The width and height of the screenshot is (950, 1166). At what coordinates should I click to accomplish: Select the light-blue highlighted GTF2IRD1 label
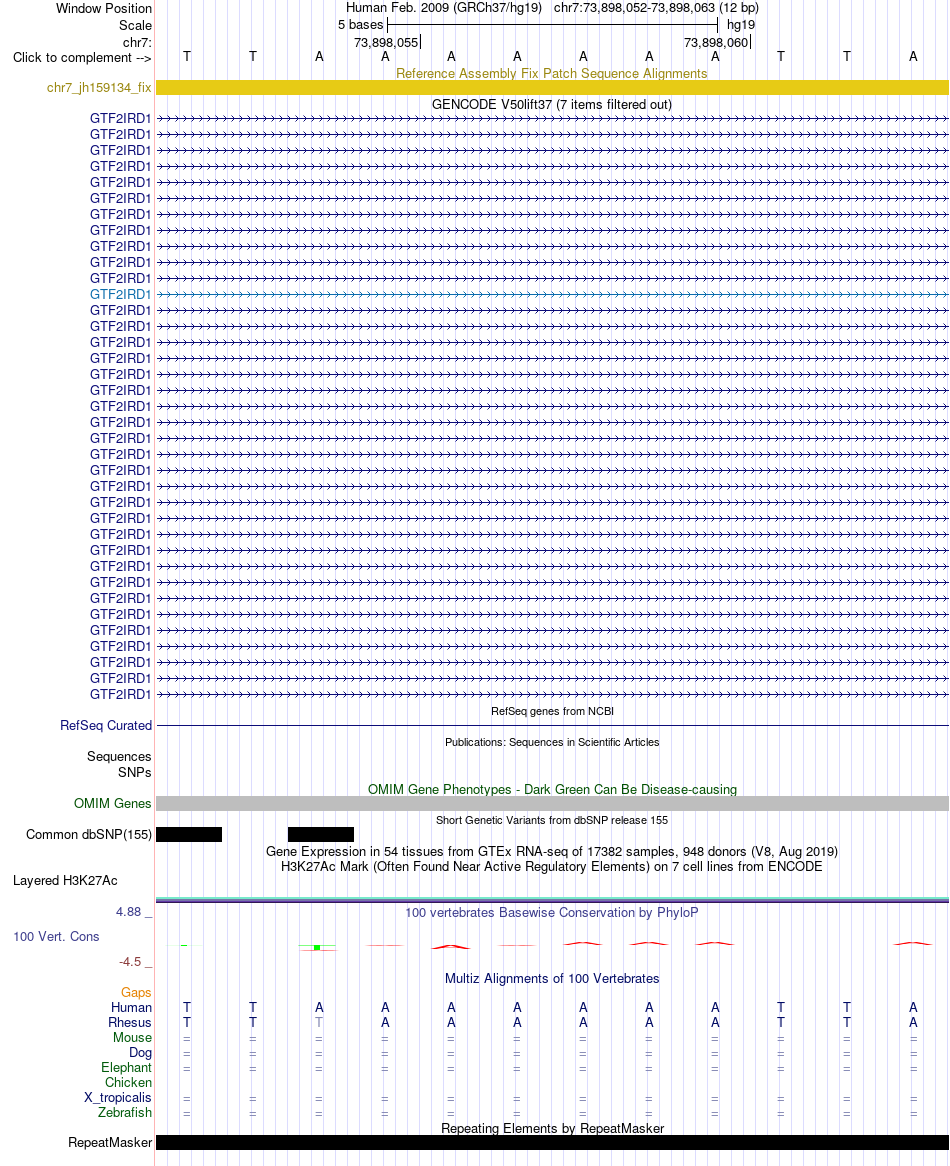[x=120, y=294]
